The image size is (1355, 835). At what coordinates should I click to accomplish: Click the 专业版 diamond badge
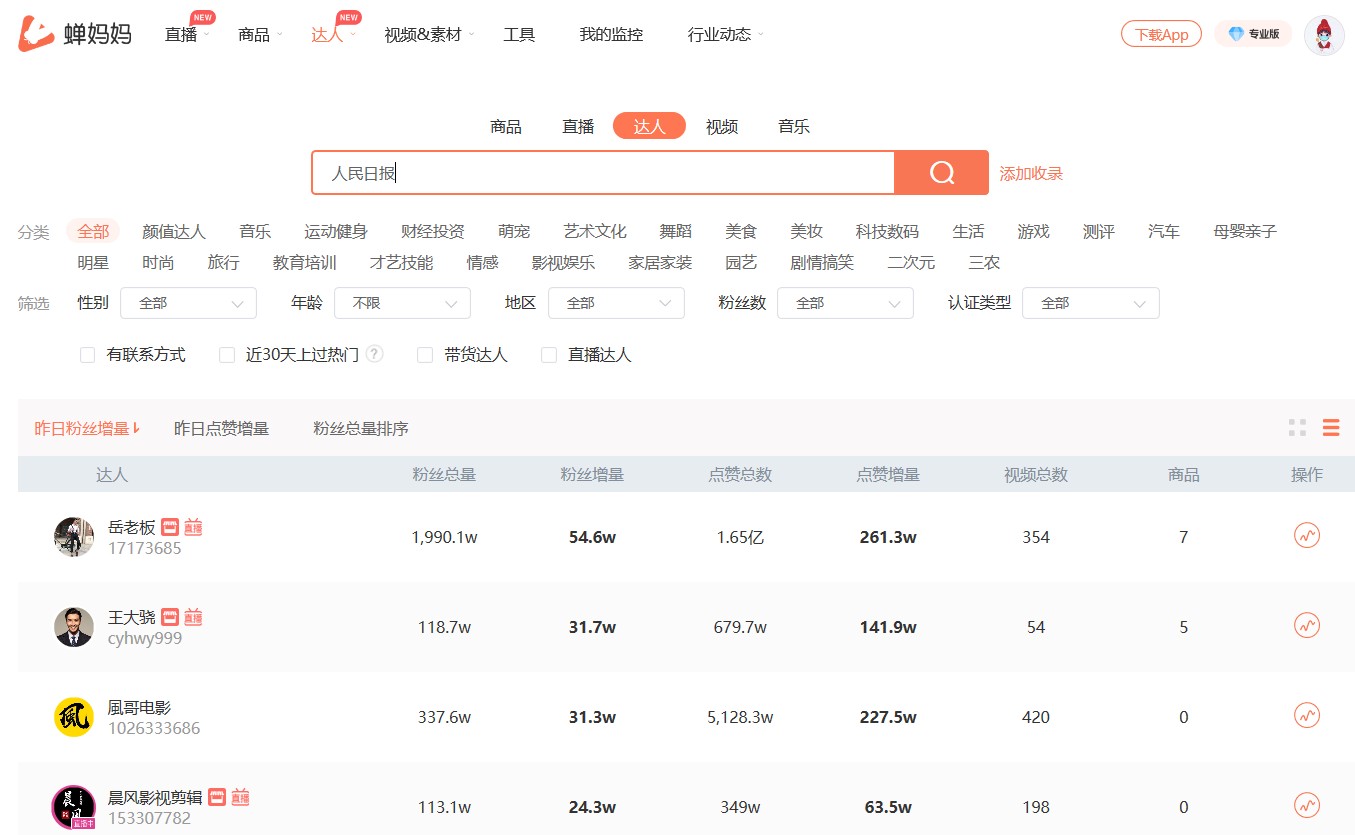[1253, 34]
